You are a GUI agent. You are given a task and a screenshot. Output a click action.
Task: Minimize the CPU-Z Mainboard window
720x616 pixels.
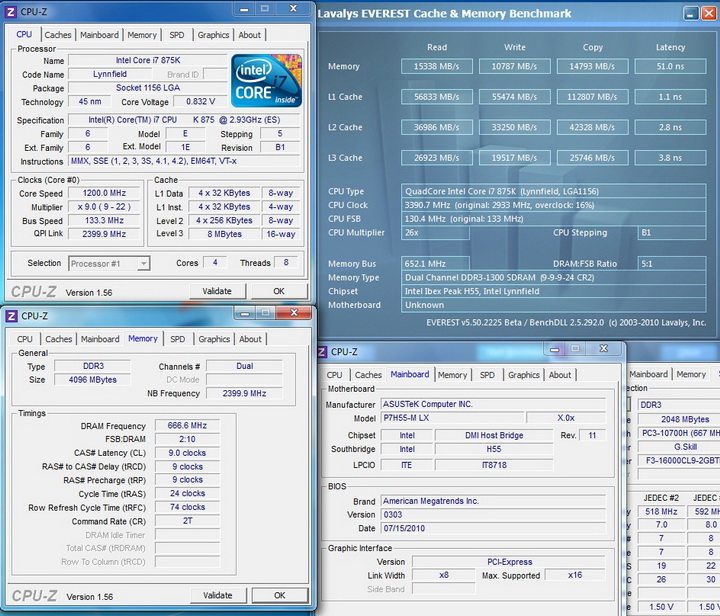tap(555, 349)
